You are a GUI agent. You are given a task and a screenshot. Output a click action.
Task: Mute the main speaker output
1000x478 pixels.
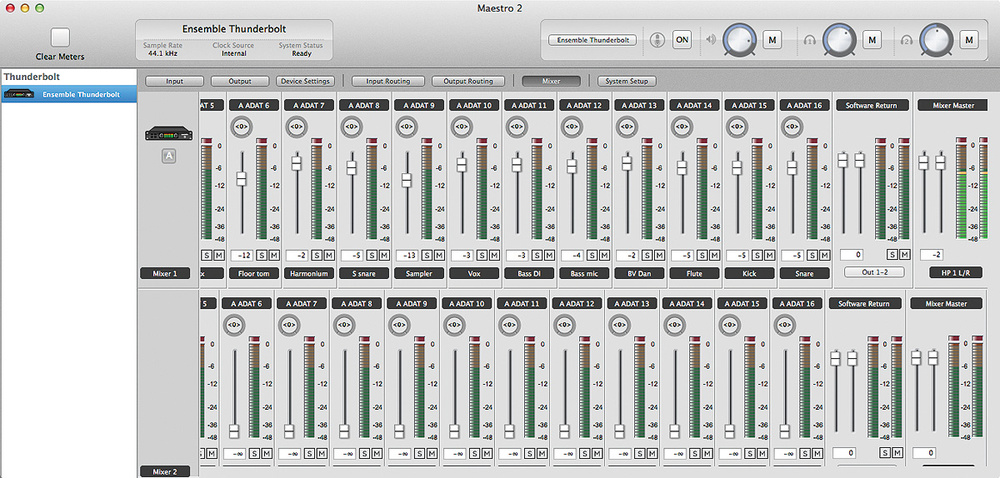coord(771,40)
